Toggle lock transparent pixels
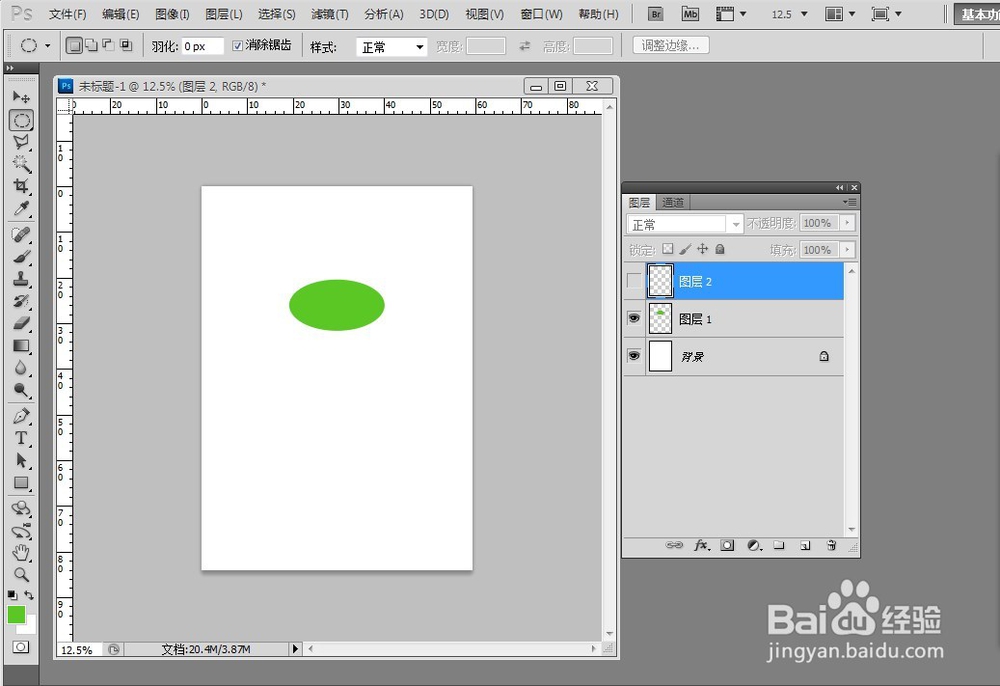The height and width of the screenshot is (686, 1000). [x=668, y=249]
